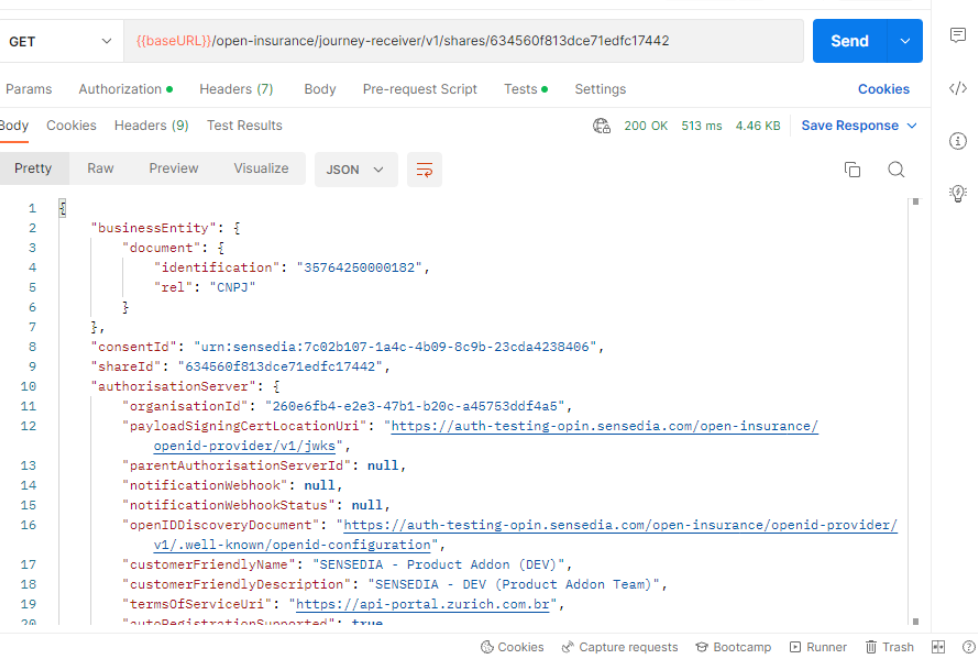978x658 pixels.
Task: Expand the Send button dropdown arrow
Action: 905,41
